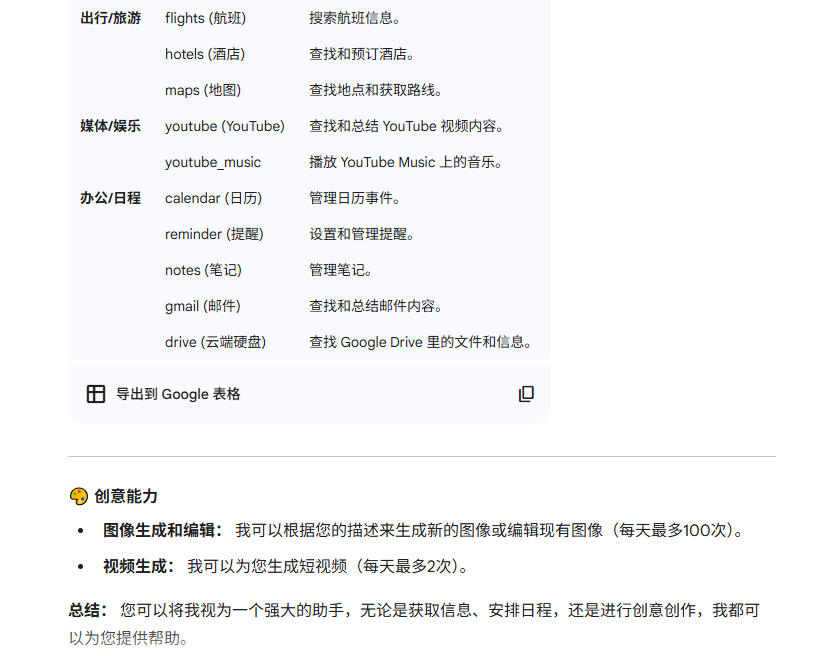Screen dimensions: 827x656
Task: Click the 办公/日程 category label
Action: coord(110,198)
